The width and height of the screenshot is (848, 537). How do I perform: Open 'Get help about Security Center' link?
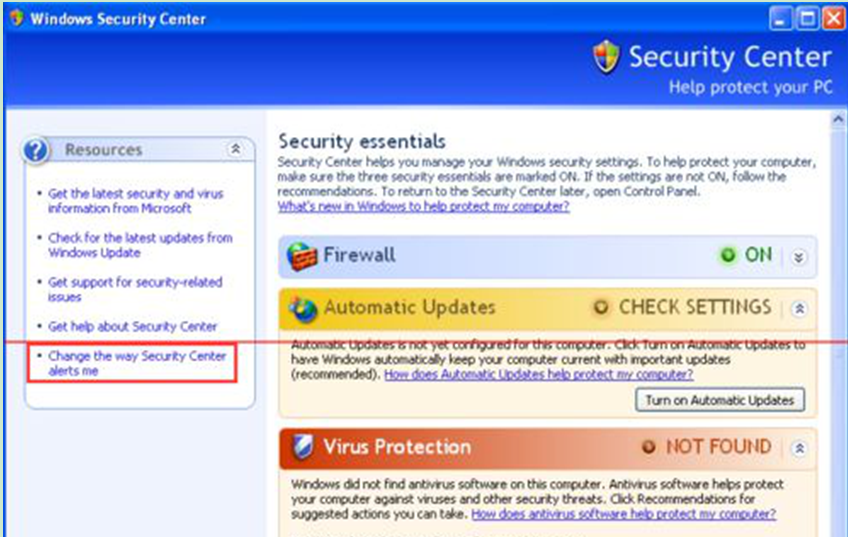[x=132, y=327]
